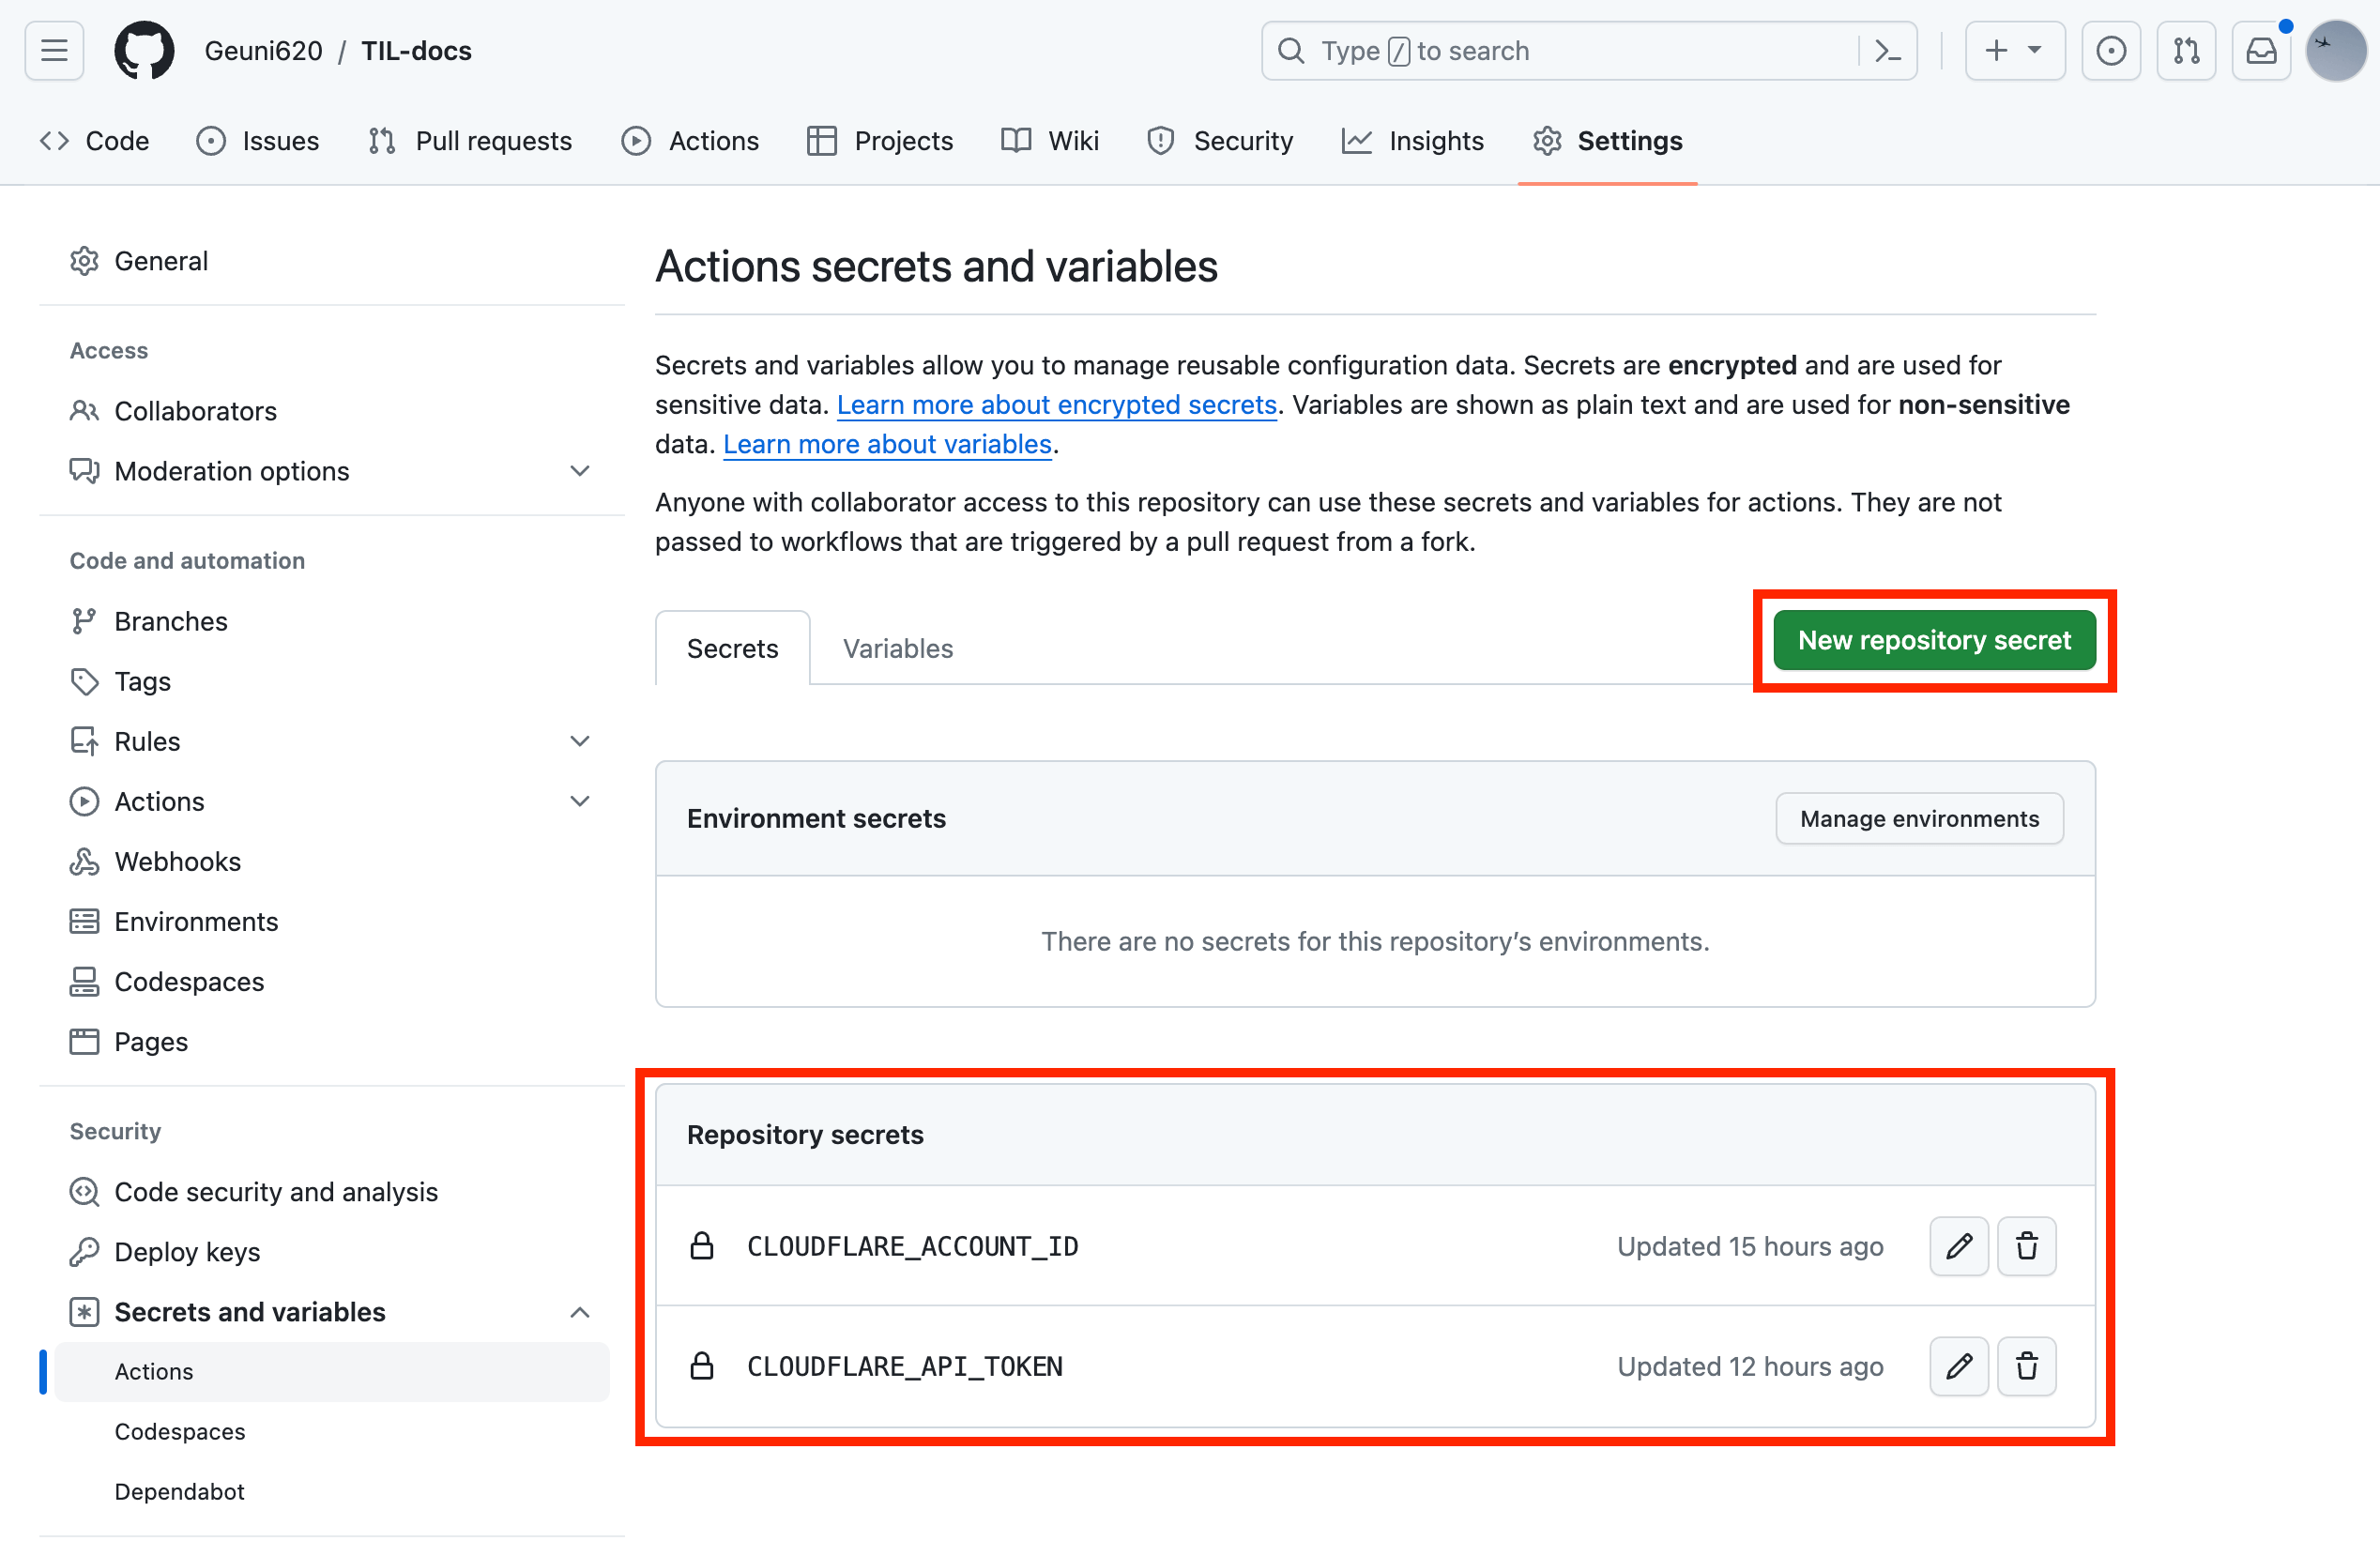2380x1556 pixels.
Task: Switch to the Variables tab
Action: click(x=897, y=648)
